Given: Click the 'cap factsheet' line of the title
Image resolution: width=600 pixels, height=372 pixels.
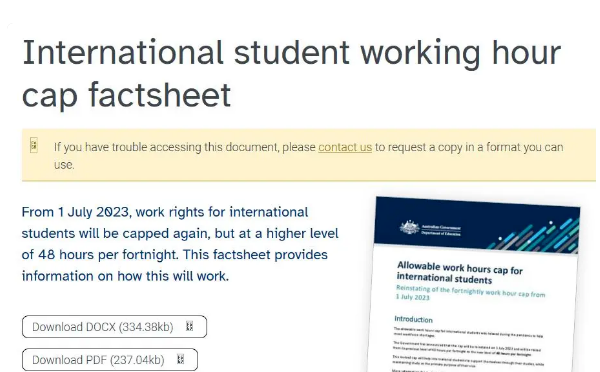Looking at the screenshot, I should (x=126, y=95).
